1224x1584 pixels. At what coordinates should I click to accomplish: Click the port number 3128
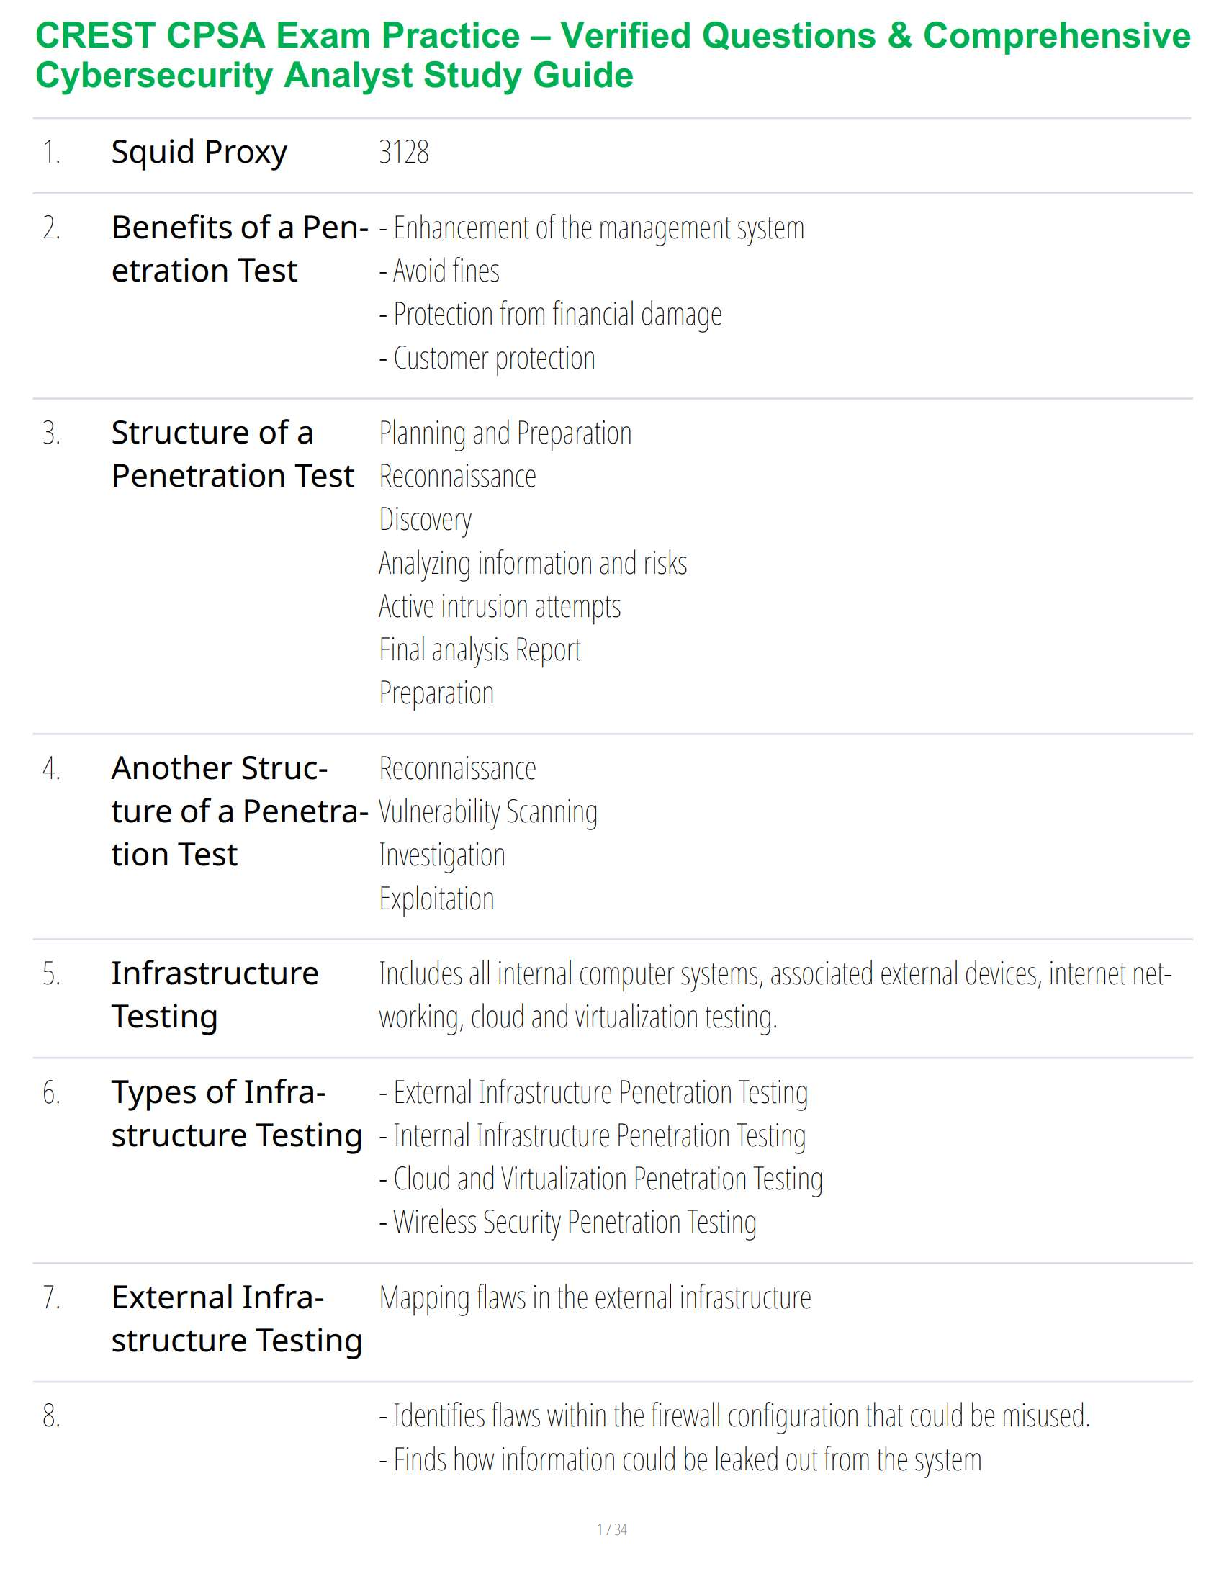pyautogui.click(x=403, y=152)
